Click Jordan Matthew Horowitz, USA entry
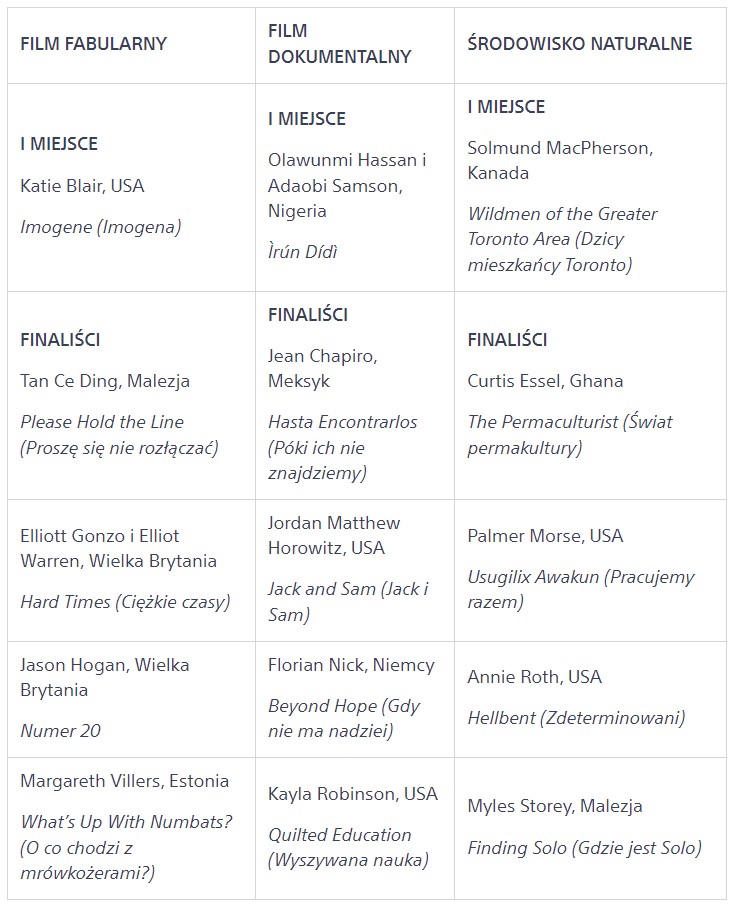This screenshot has height=907, width=735. (x=334, y=535)
